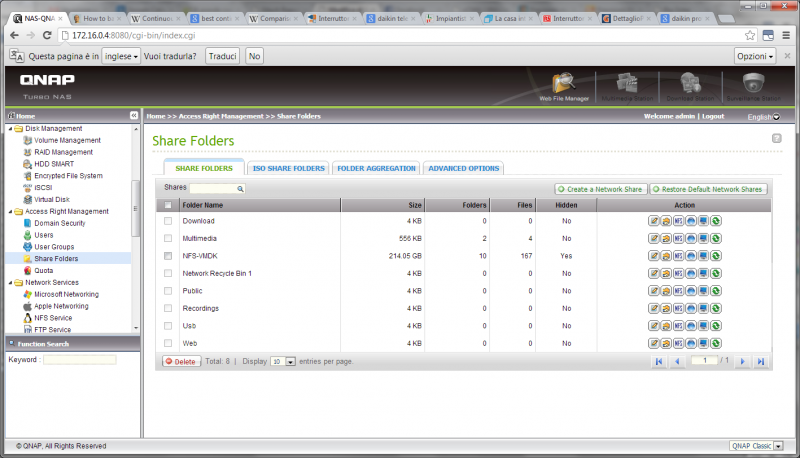The image size is (800, 458).
Task: Click refresh icon for NFS-VMDK share
Action: (716, 256)
